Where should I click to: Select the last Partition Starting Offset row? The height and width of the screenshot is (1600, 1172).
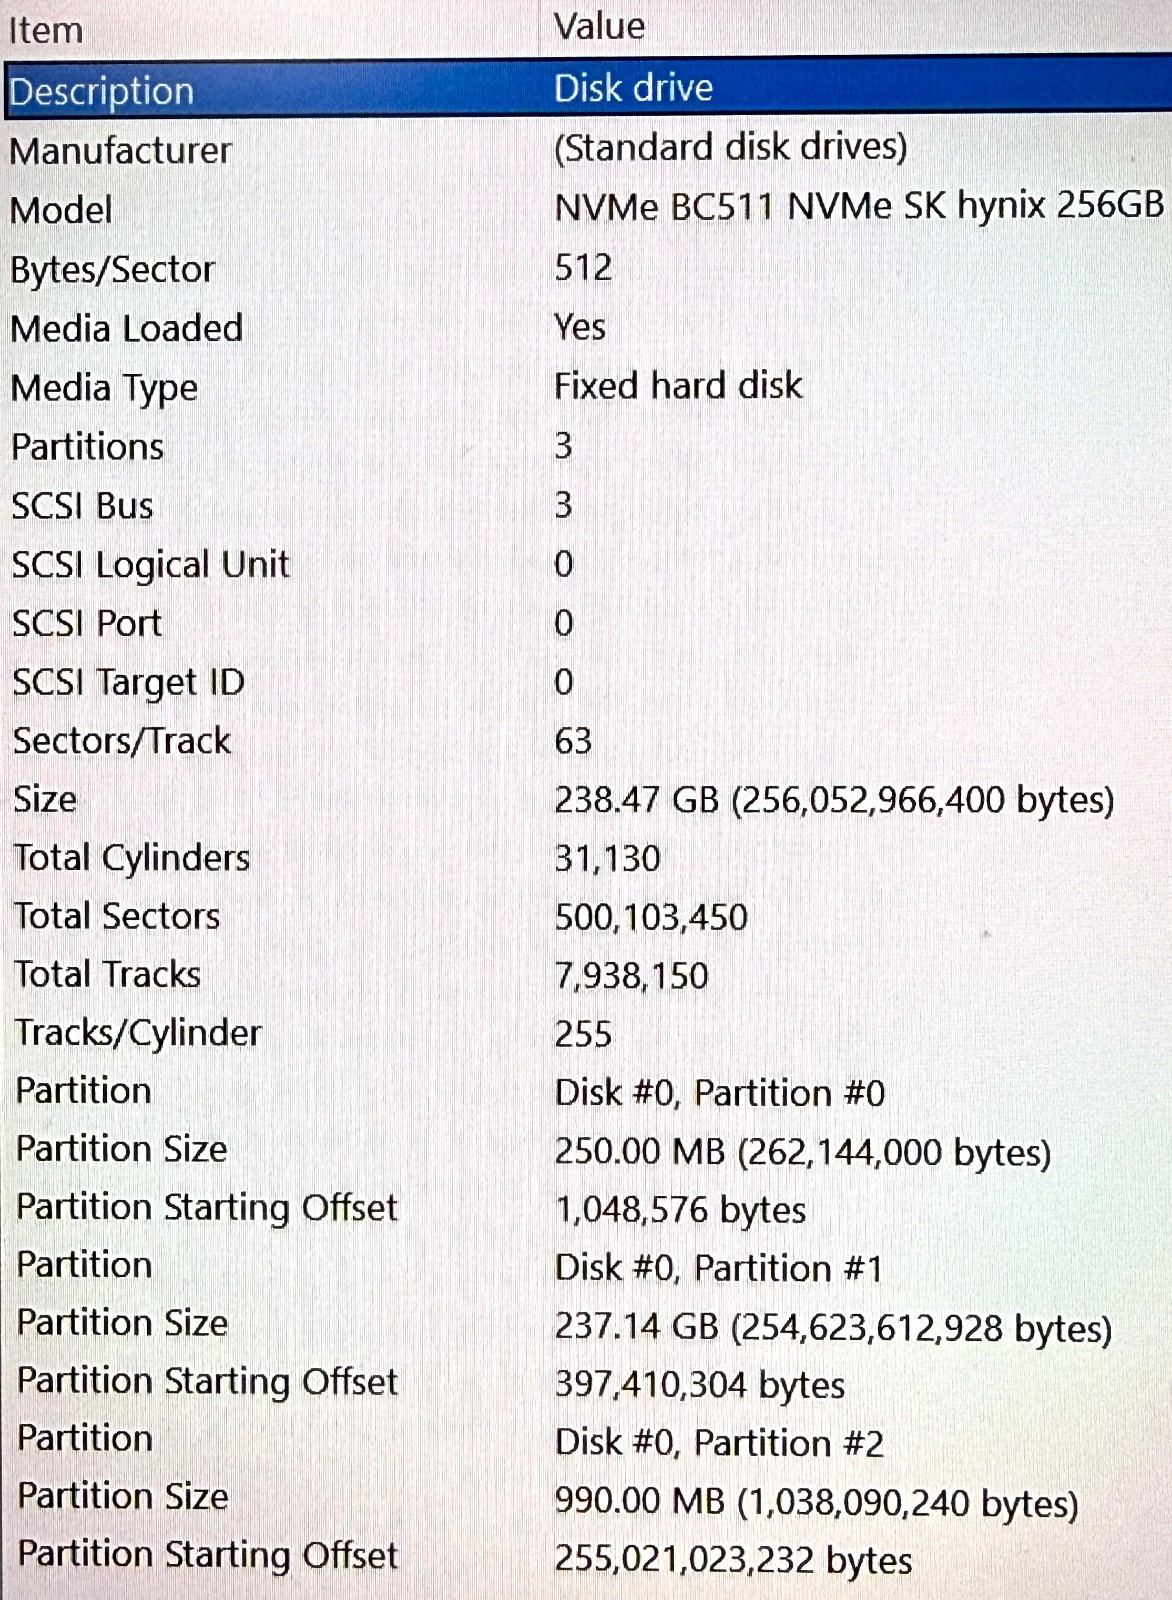[x=586, y=1557]
